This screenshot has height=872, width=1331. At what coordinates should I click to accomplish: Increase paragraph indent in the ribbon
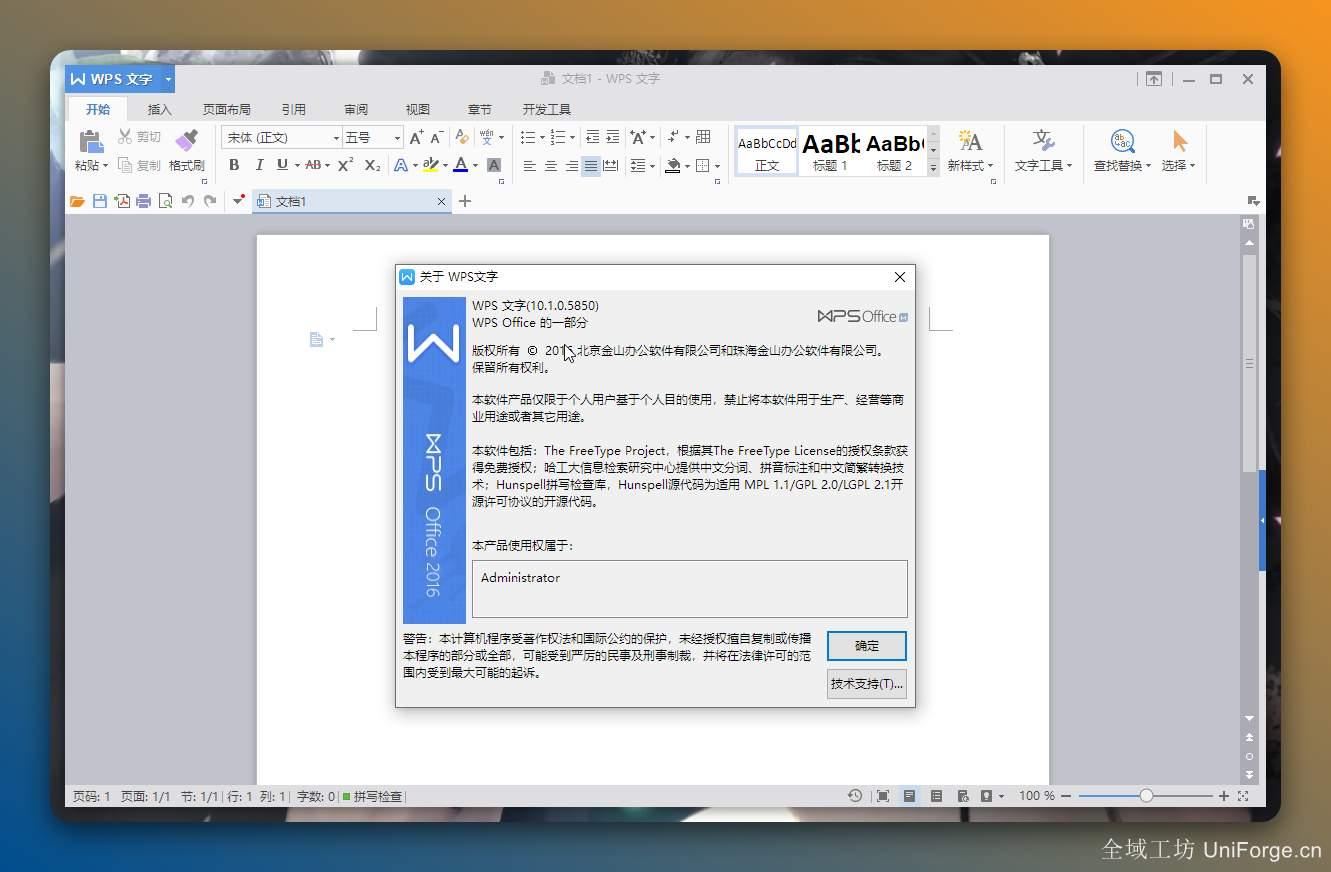click(613, 137)
